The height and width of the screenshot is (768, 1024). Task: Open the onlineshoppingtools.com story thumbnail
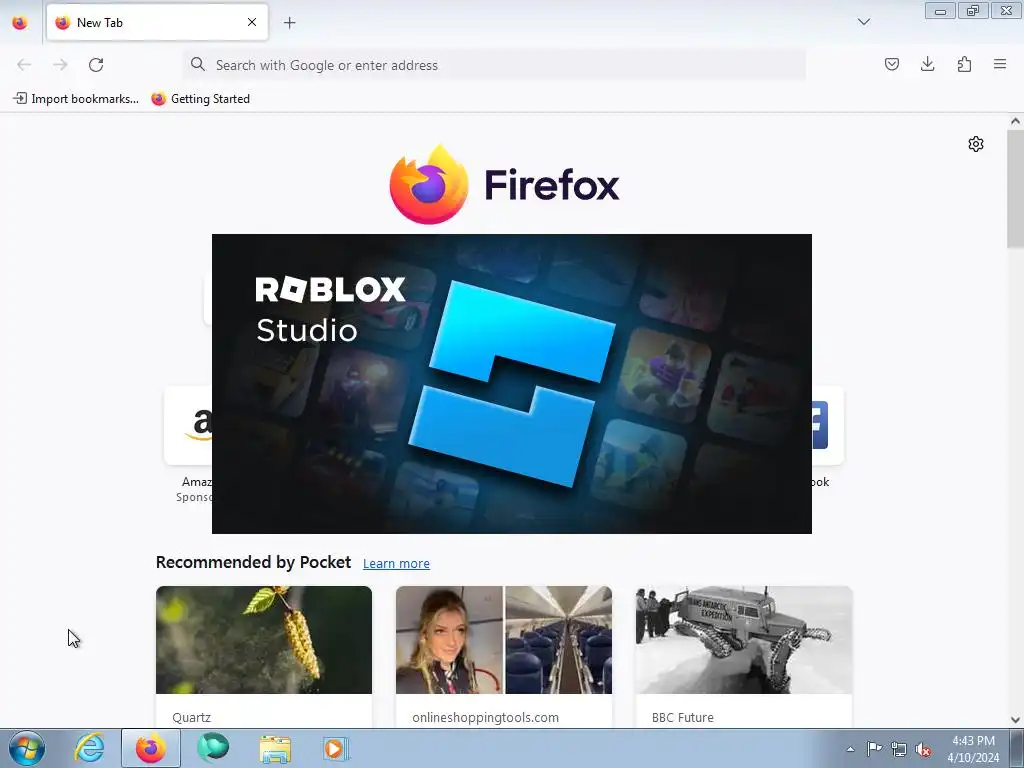click(504, 640)
